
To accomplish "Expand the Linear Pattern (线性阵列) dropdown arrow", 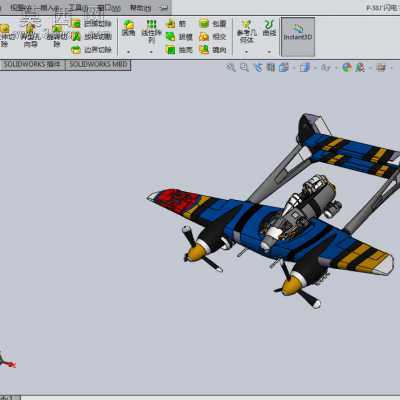I will pyautogui.click(x=151, y=52).
